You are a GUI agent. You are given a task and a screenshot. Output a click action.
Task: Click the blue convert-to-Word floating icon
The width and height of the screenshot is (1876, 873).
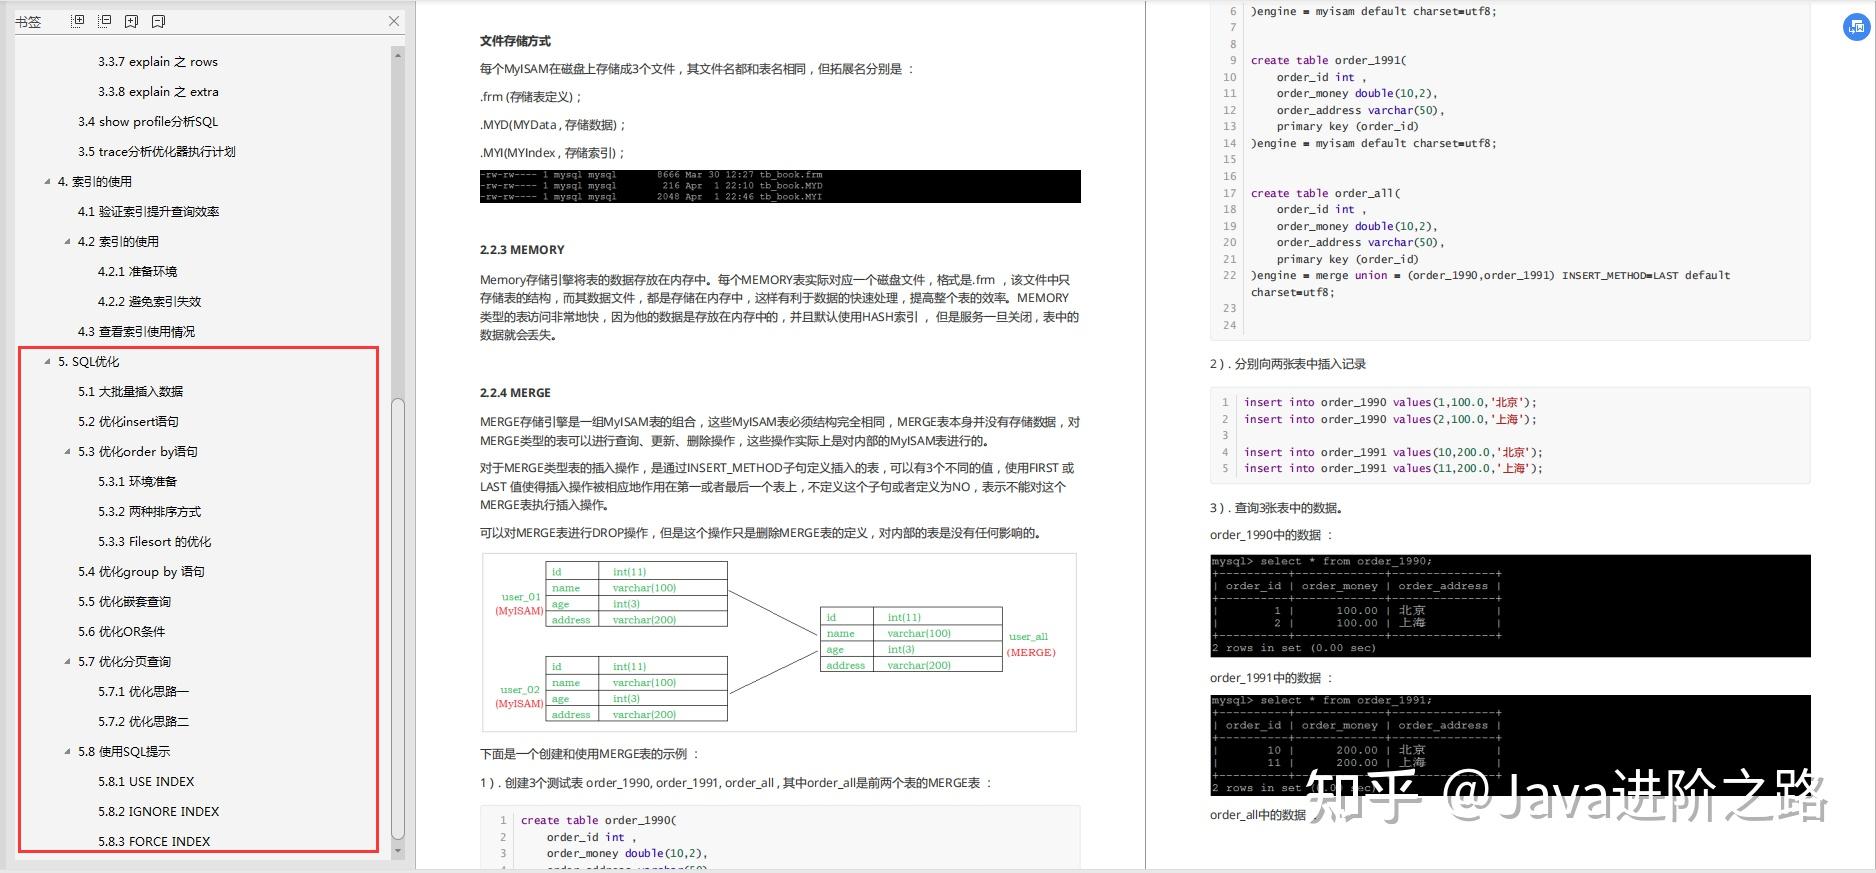[1856, 28]
